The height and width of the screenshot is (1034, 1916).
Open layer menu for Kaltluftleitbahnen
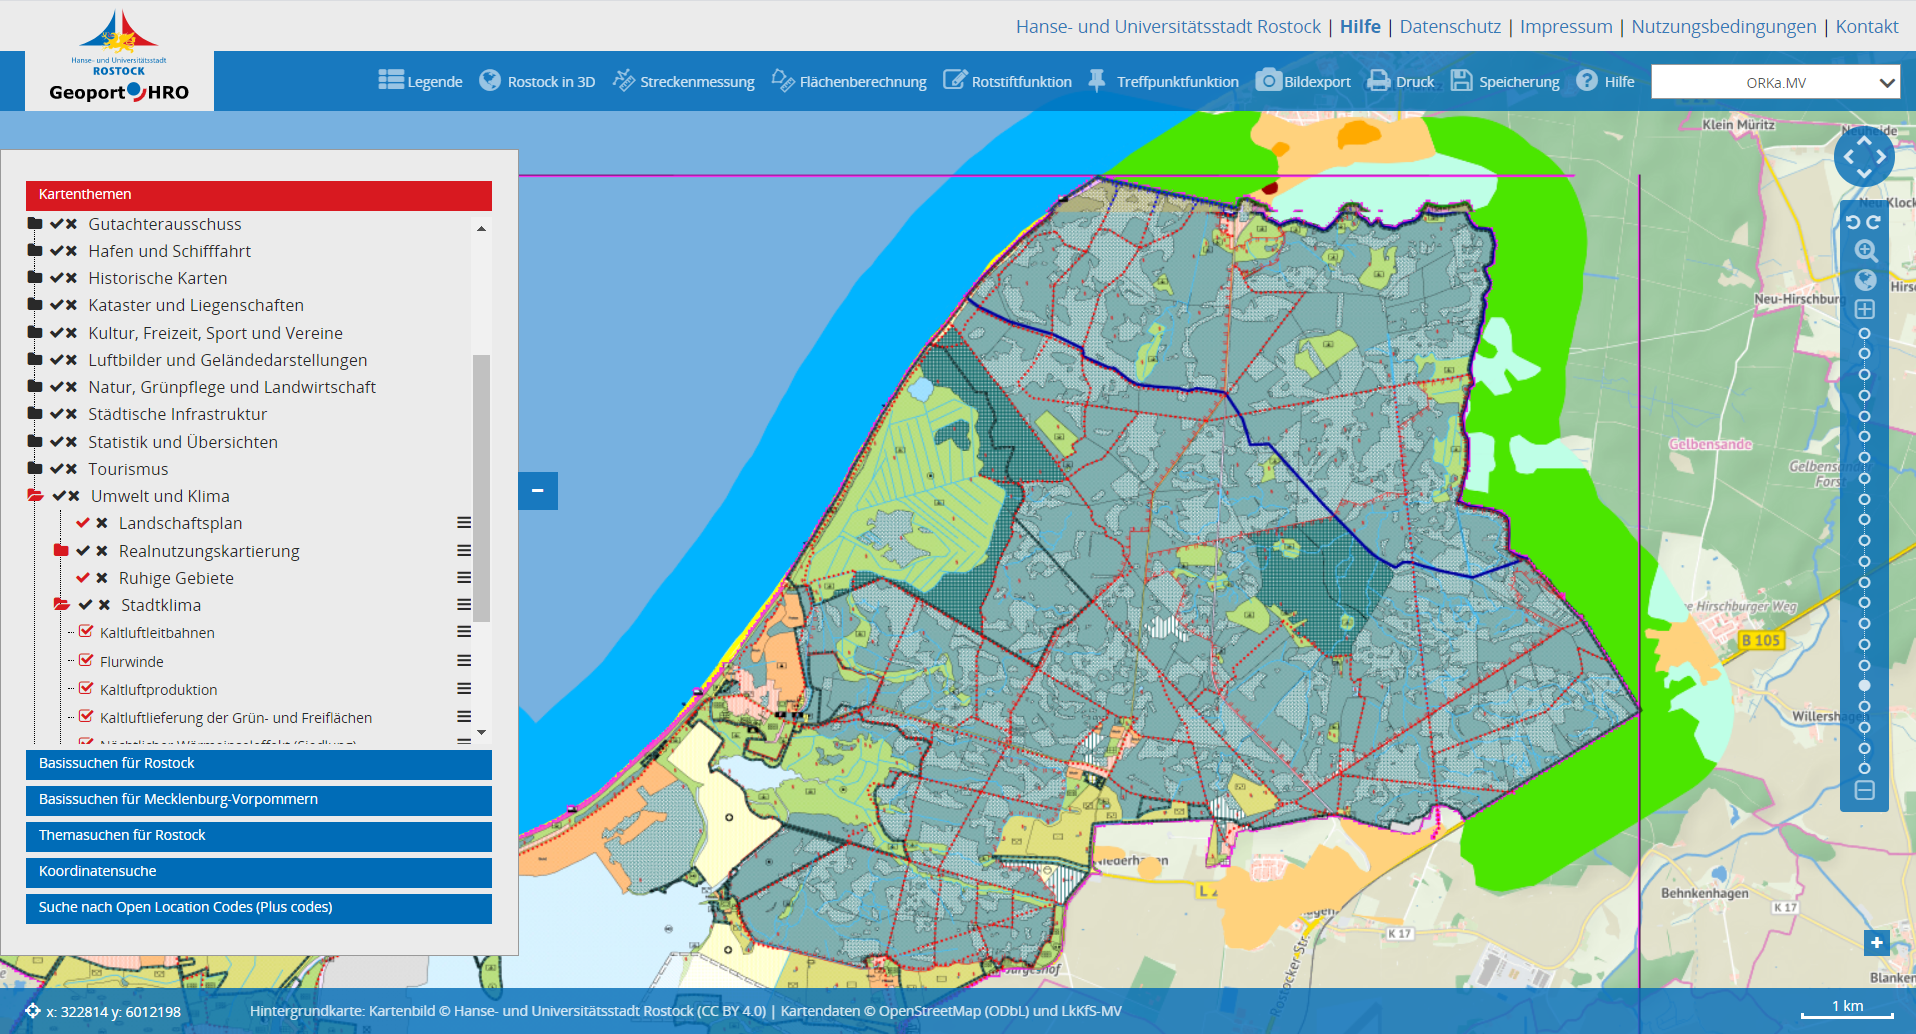pos(464,632)
